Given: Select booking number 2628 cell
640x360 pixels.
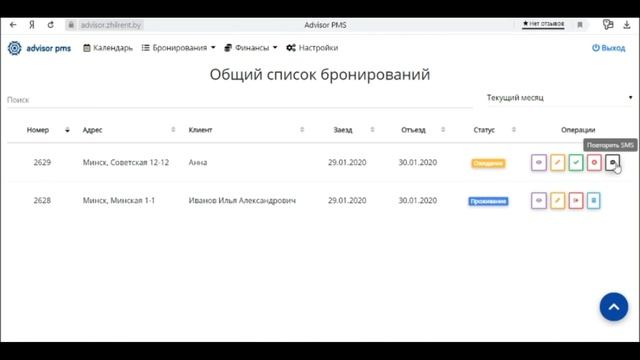Looking at the screenshot, I should [x=42, y=200].
